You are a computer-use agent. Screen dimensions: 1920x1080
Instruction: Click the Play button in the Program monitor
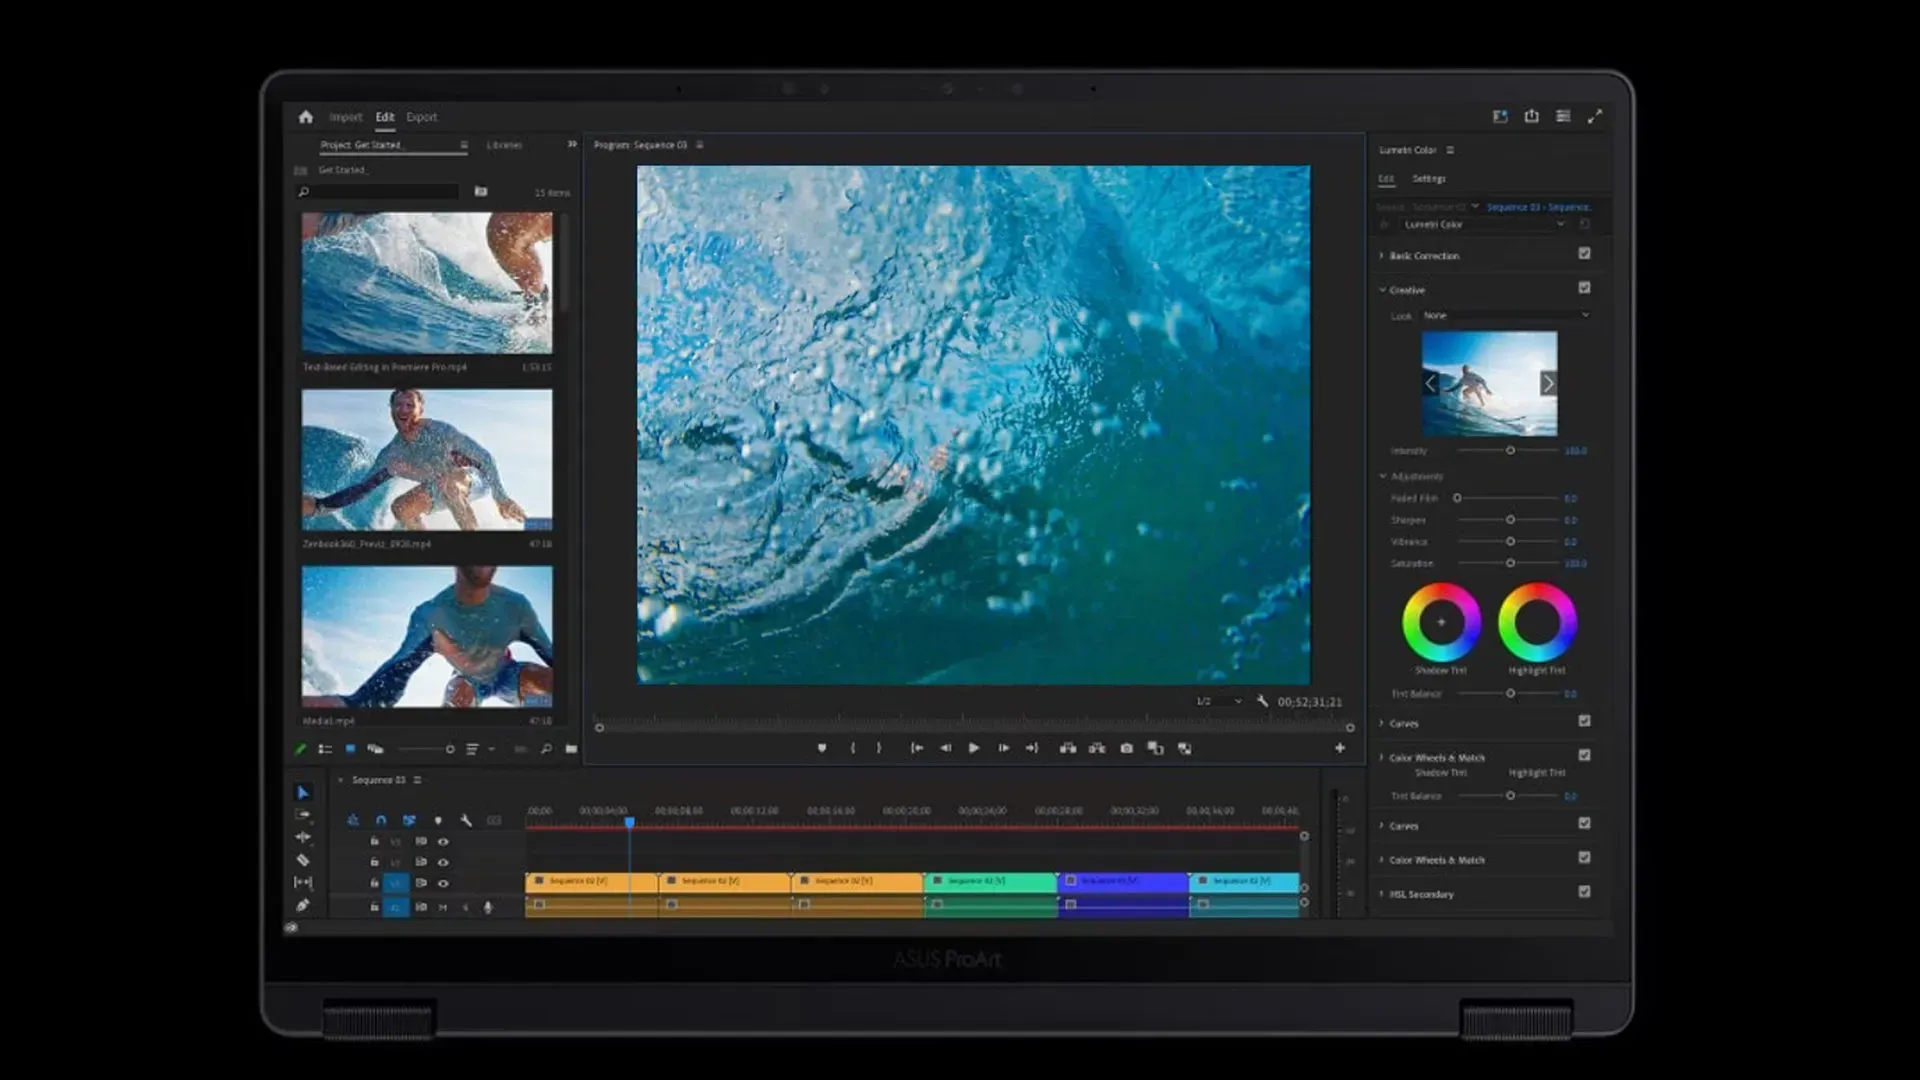(x=973, y=747)
